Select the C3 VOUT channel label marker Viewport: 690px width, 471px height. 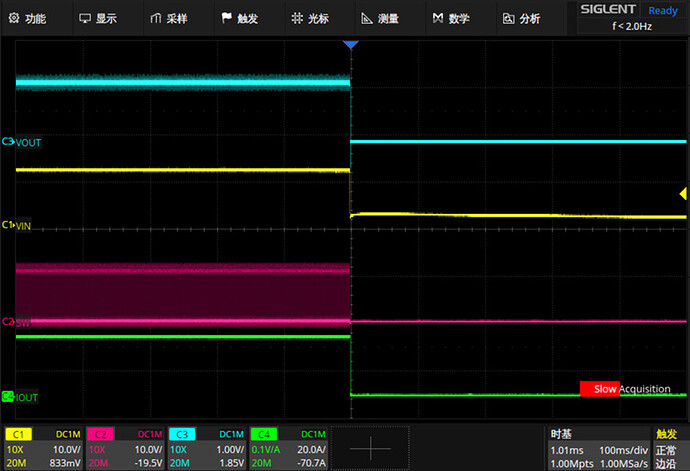point(22,142)
